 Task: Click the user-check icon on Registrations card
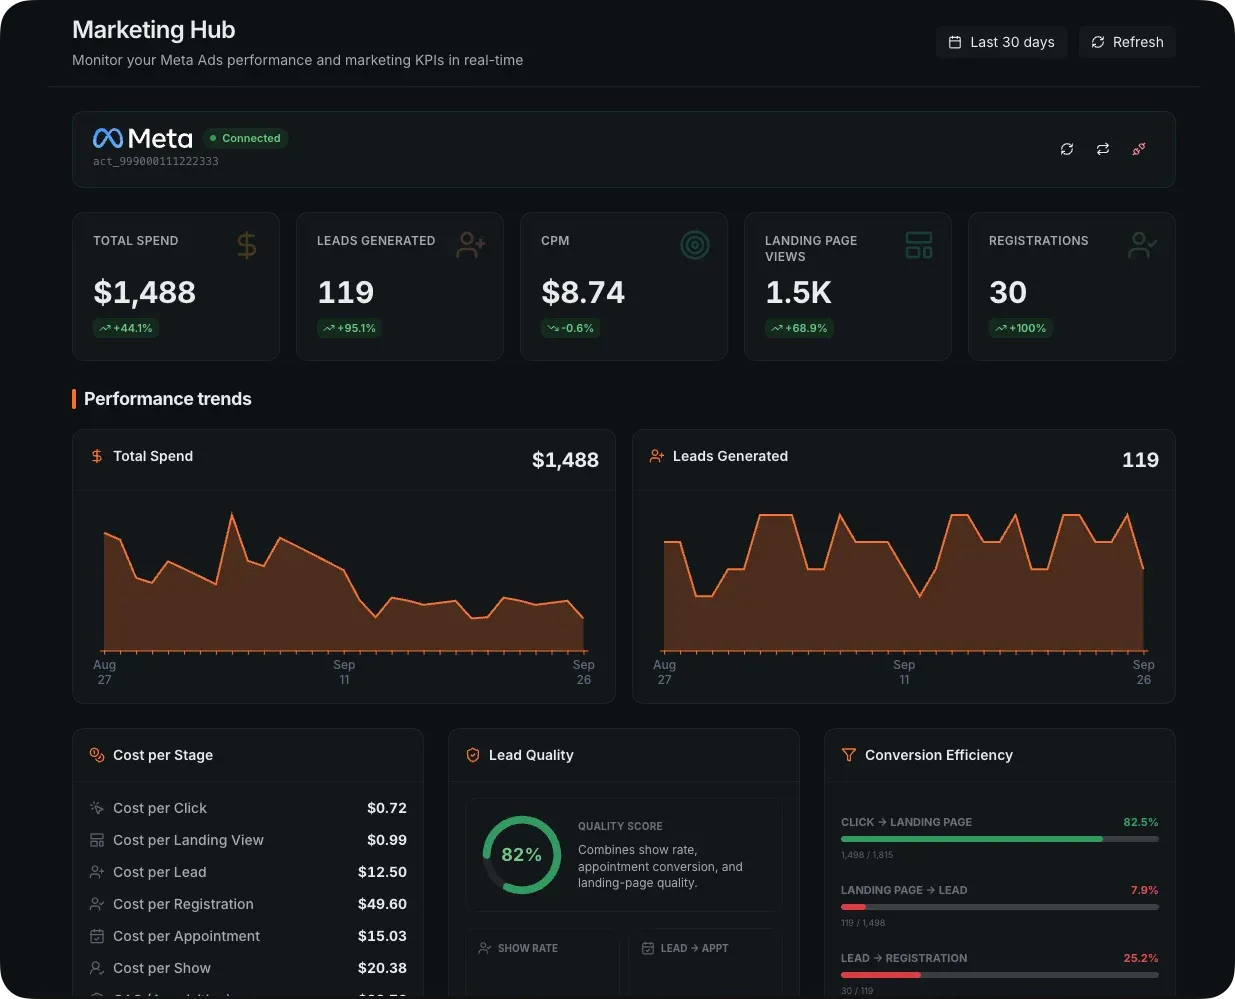(x=1143, y=245)
